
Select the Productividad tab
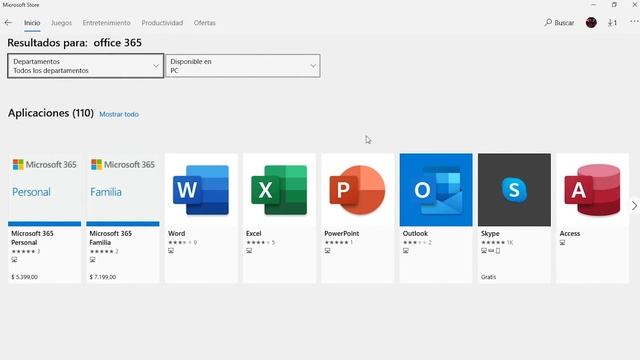coord(162,23)
